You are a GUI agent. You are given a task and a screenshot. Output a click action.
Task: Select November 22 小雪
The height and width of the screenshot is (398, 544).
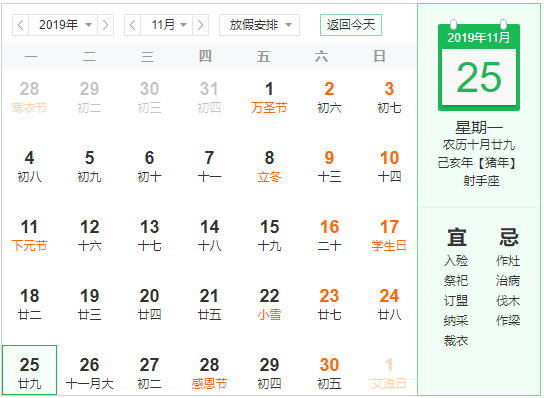coord(269,305)
